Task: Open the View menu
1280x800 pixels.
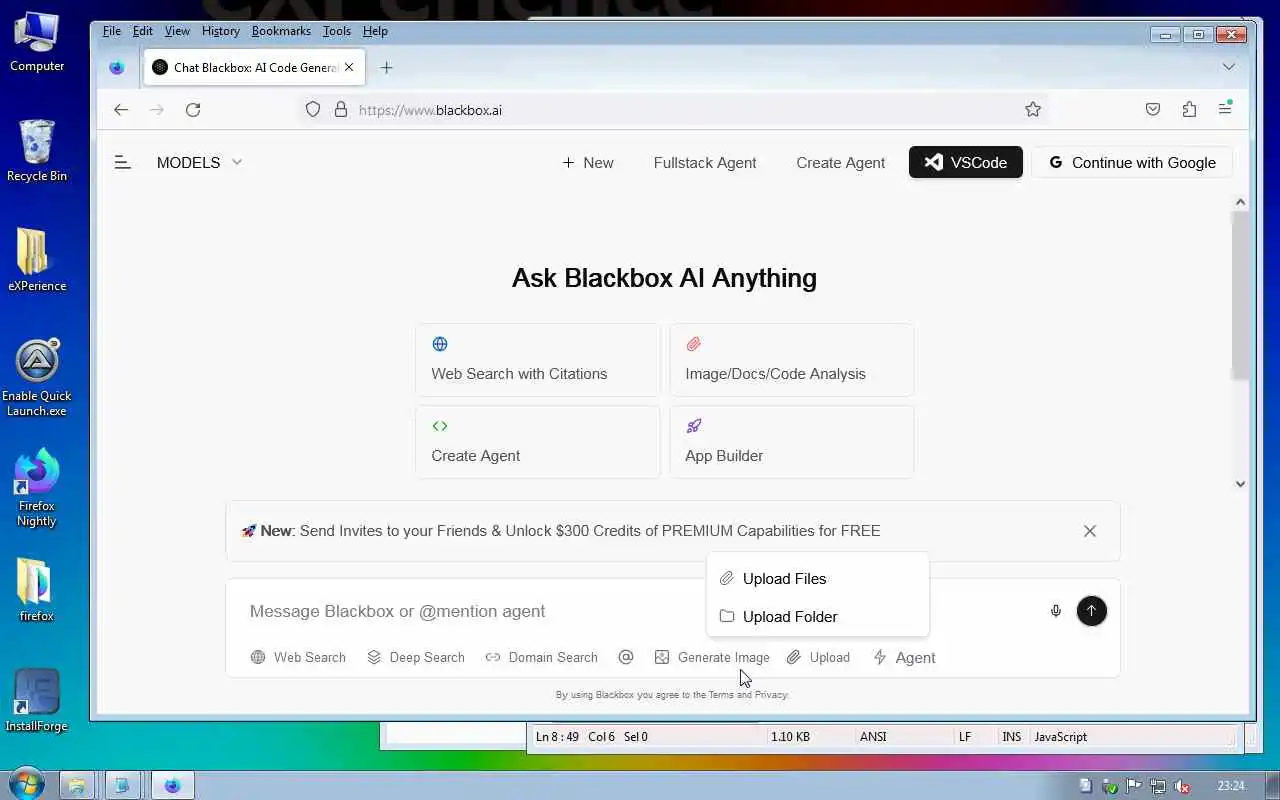Action: coord(177,31)
